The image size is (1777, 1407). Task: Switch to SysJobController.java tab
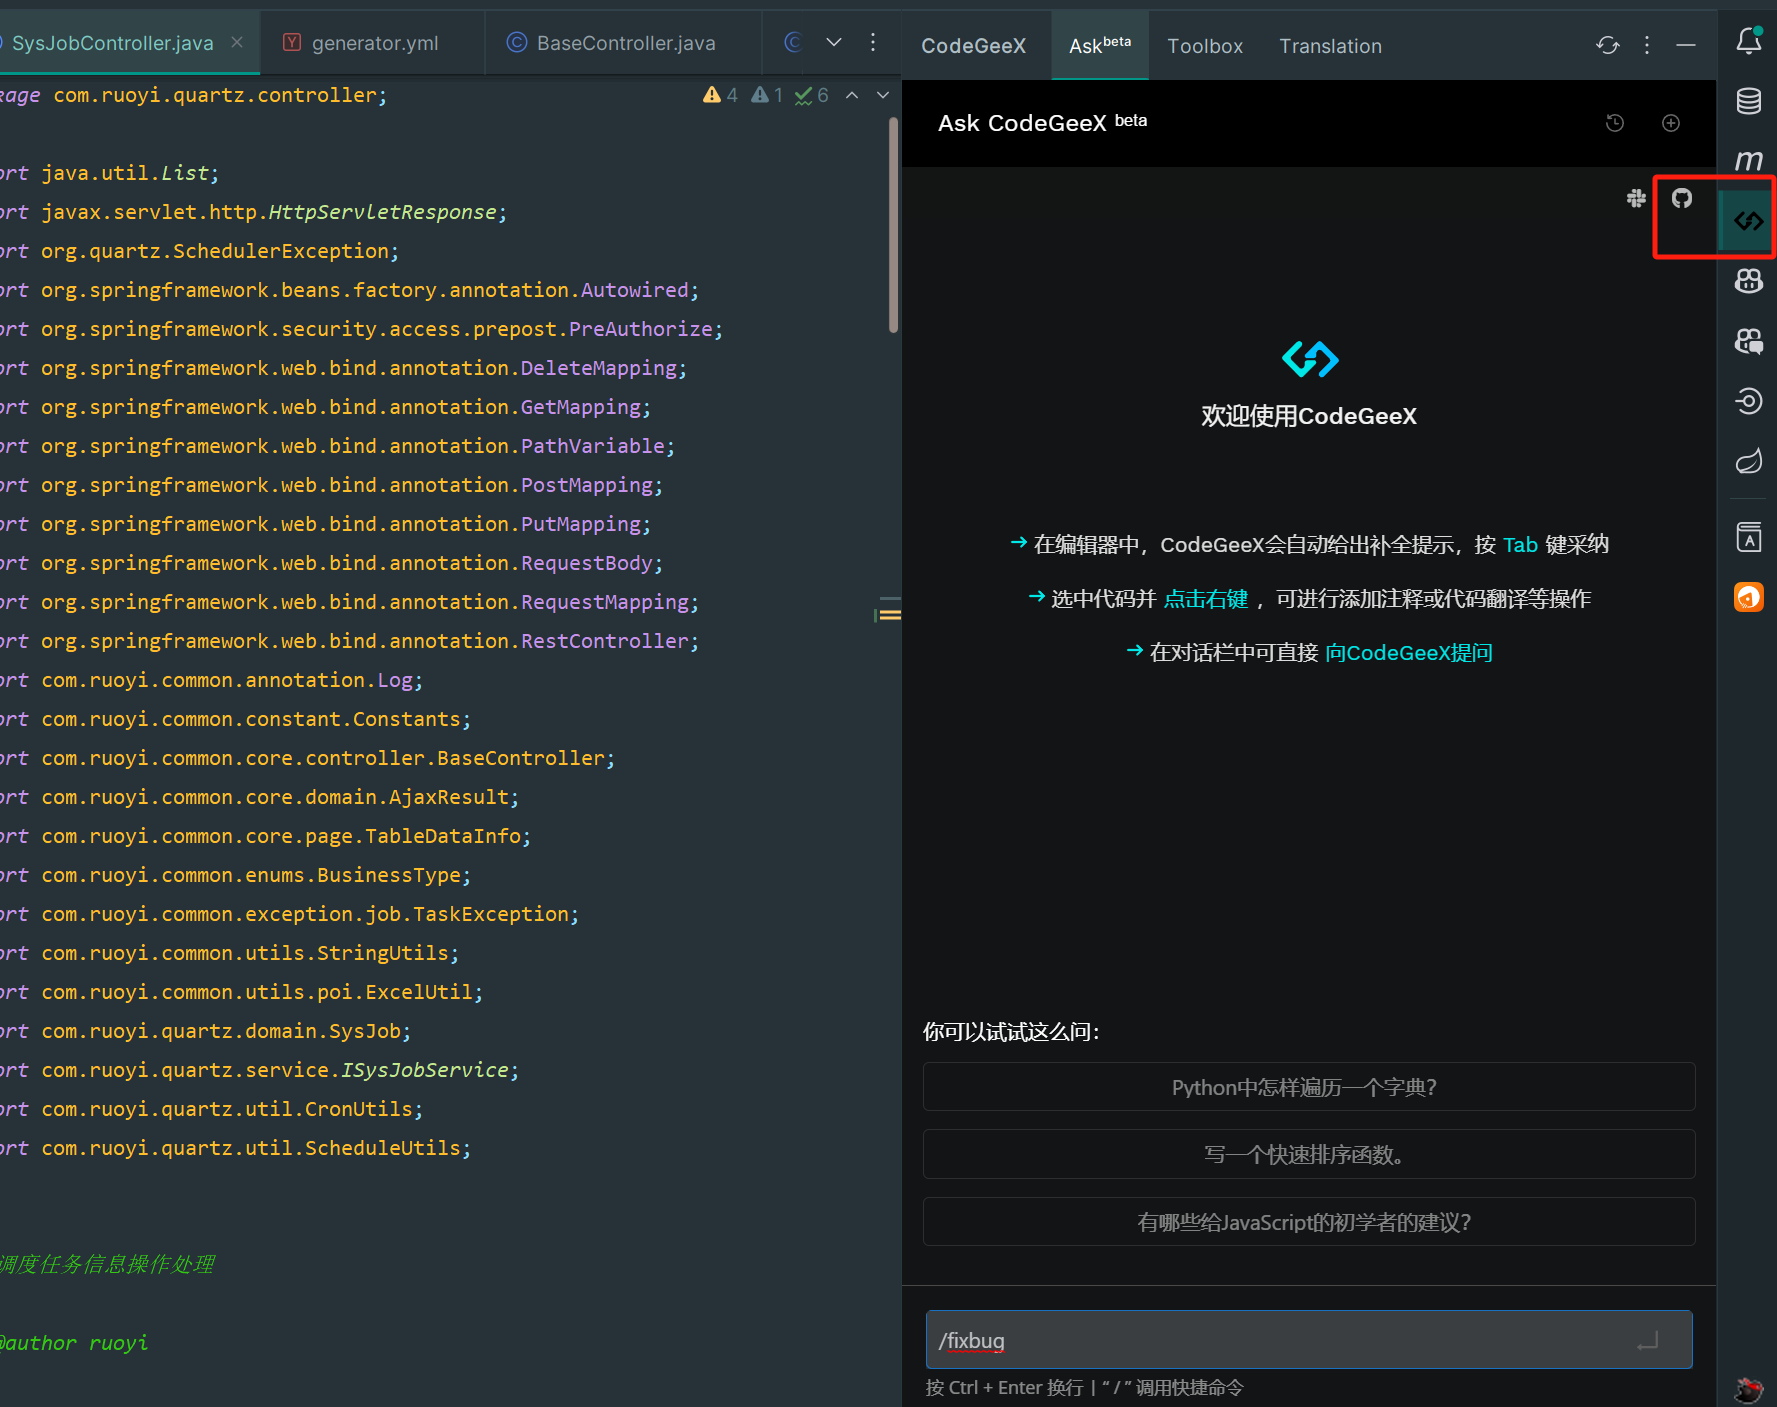[112, 43]
